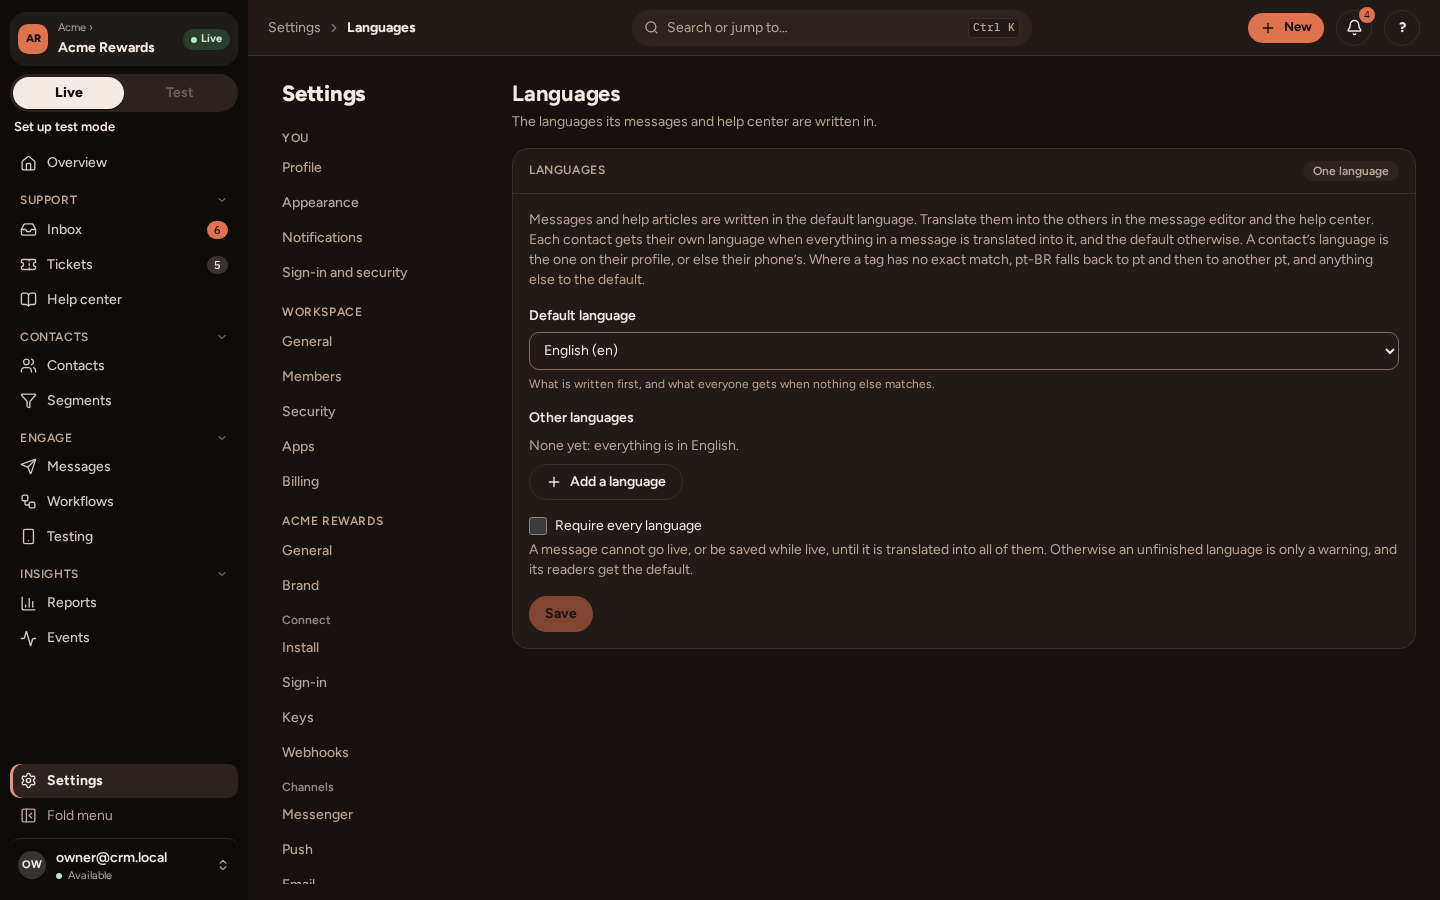Viewport: 1440px width, 900px height.
Task: Open the Workflows icon
Action: pos(29,502)
